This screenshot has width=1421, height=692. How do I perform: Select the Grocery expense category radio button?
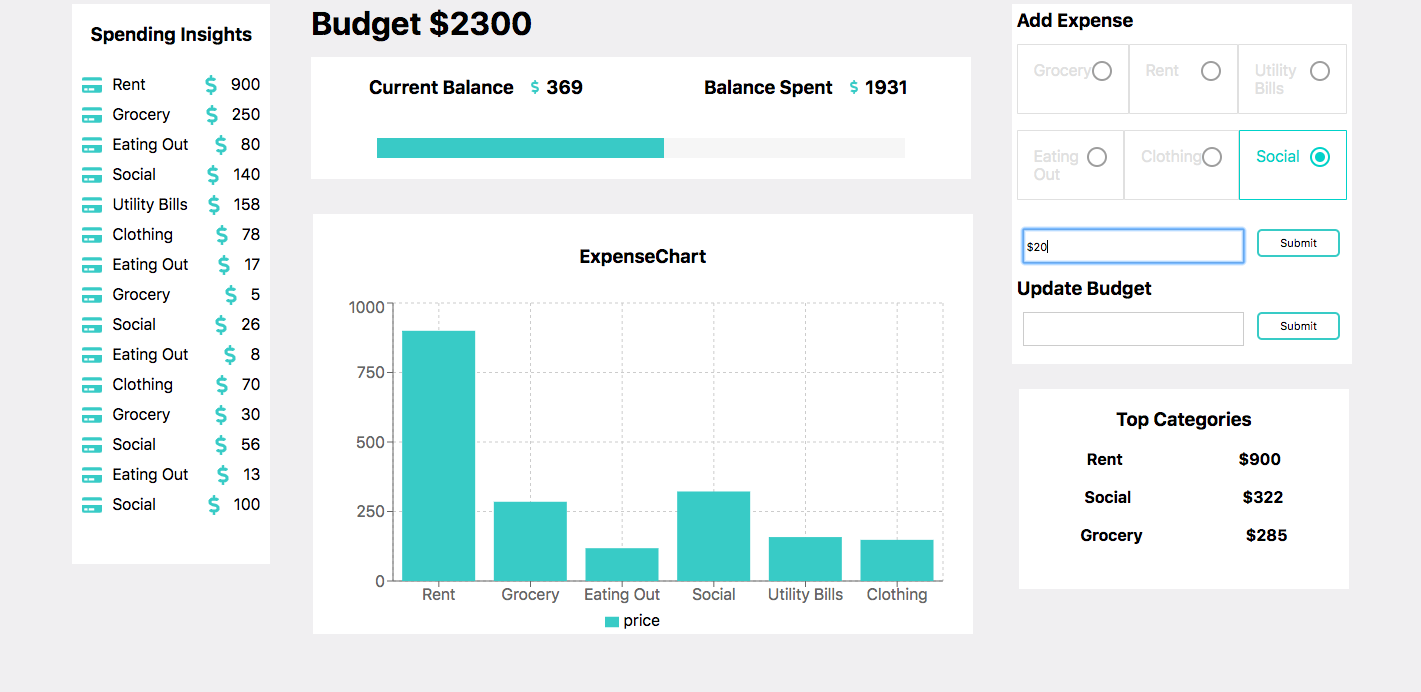[1102, 70]
